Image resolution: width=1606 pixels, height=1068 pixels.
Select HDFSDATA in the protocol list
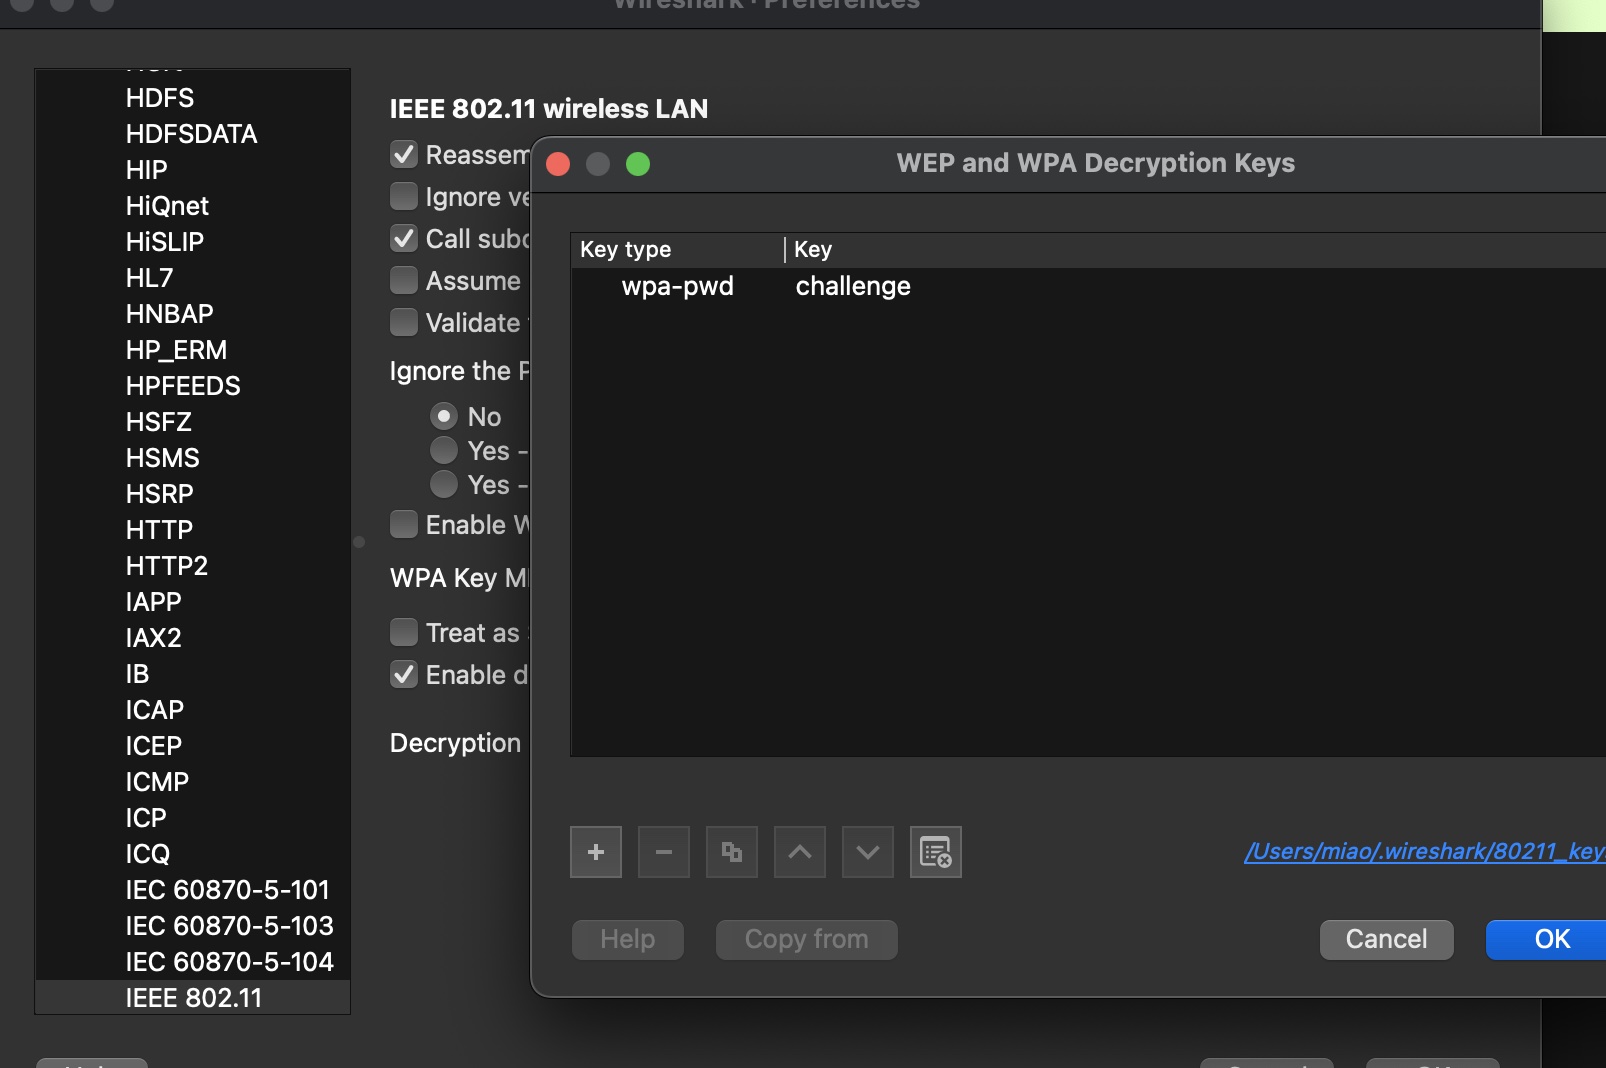coord(191,134)
